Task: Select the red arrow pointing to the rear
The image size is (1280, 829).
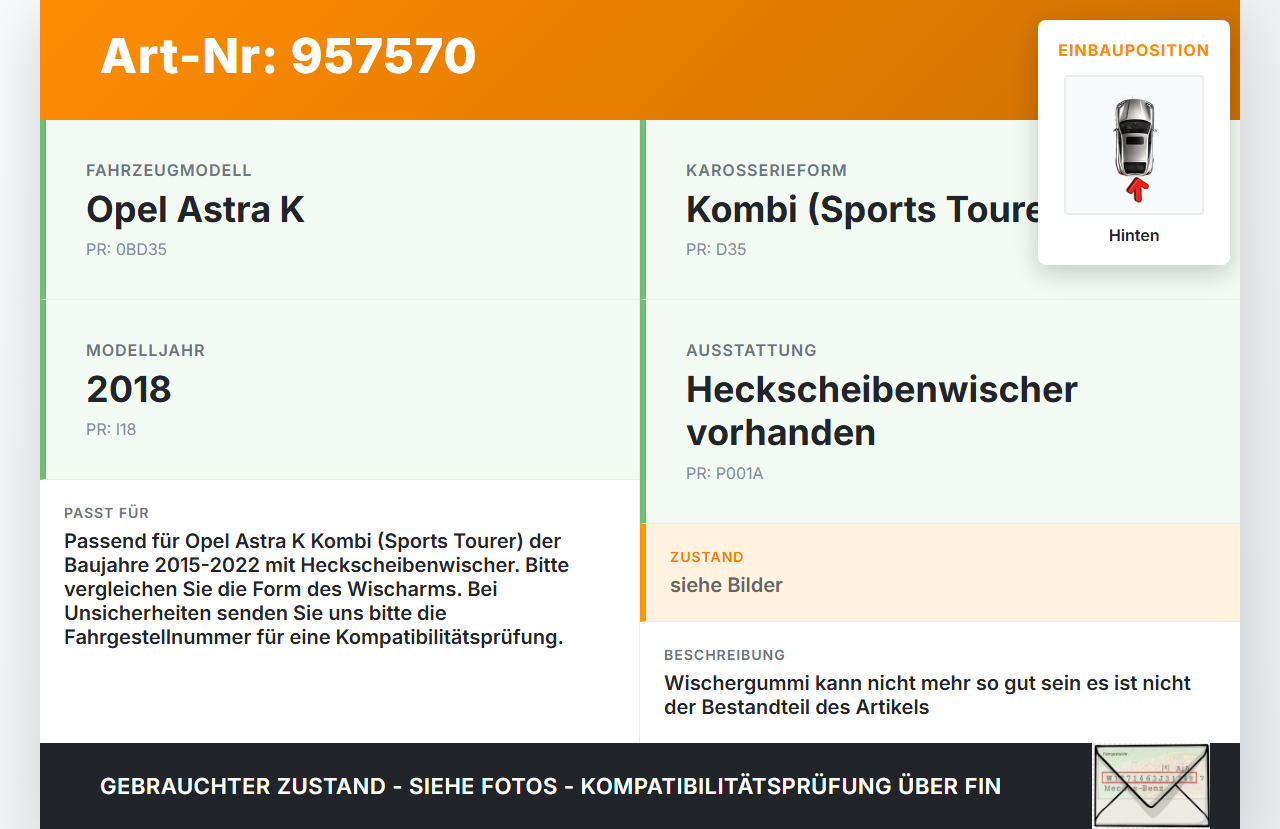Action: tap(1135, 189)
